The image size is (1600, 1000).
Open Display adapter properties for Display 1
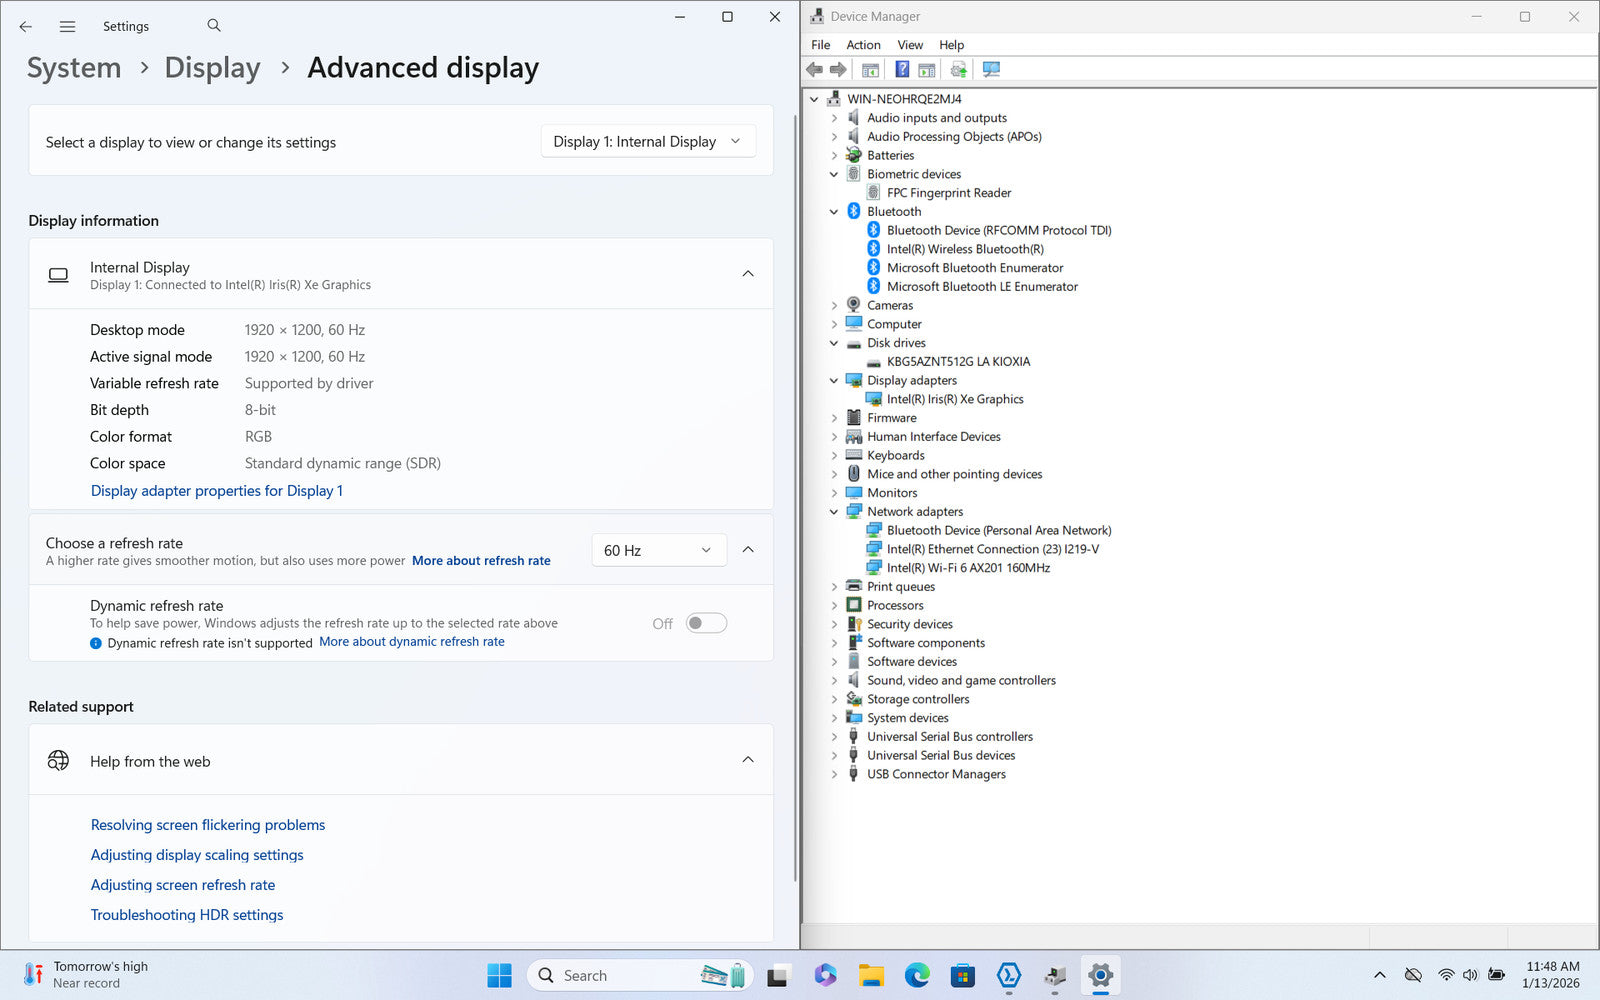(x=217, y=491)
